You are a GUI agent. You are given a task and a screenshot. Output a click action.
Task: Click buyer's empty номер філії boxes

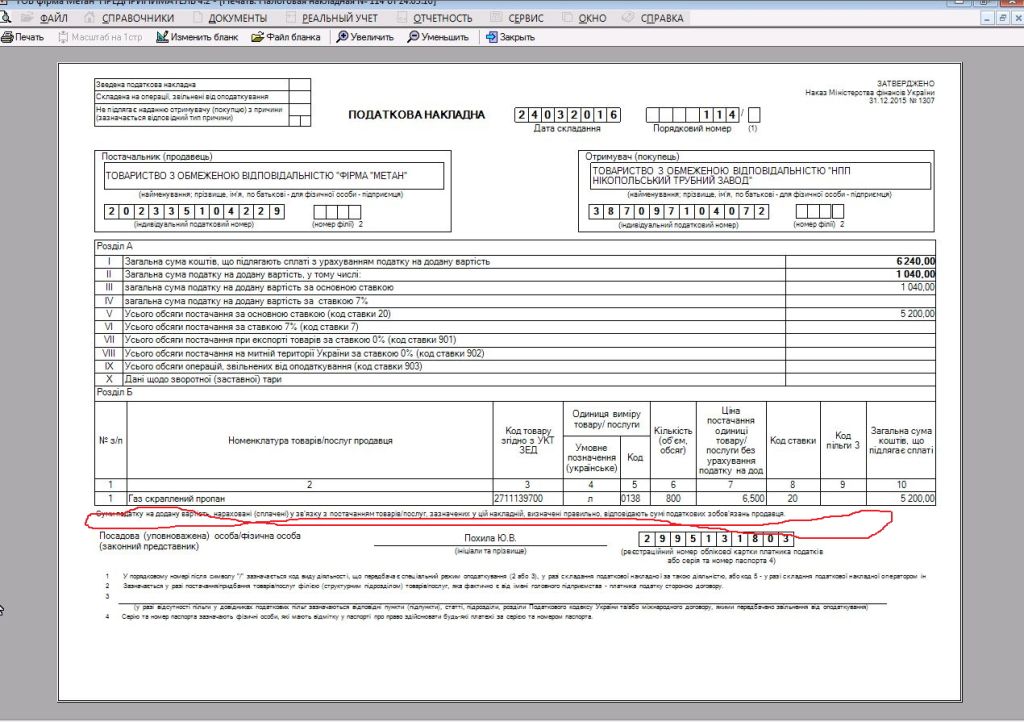pos(820,212)
